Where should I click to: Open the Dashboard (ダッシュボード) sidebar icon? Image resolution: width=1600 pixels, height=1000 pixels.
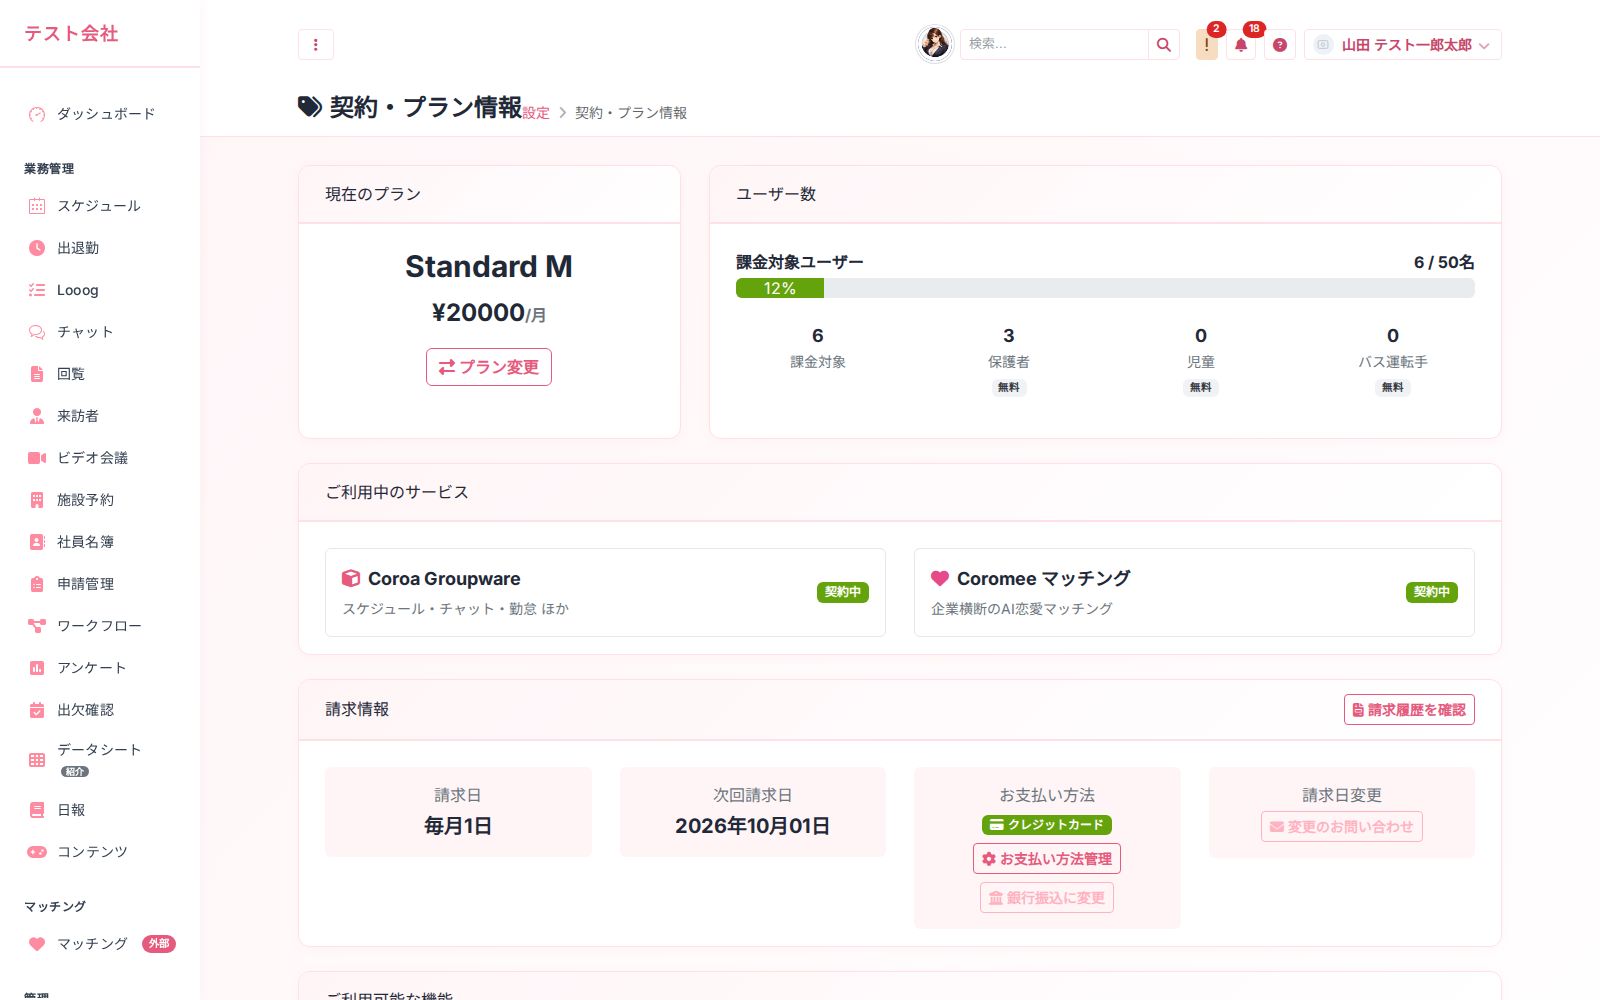(x=37, y=114)
